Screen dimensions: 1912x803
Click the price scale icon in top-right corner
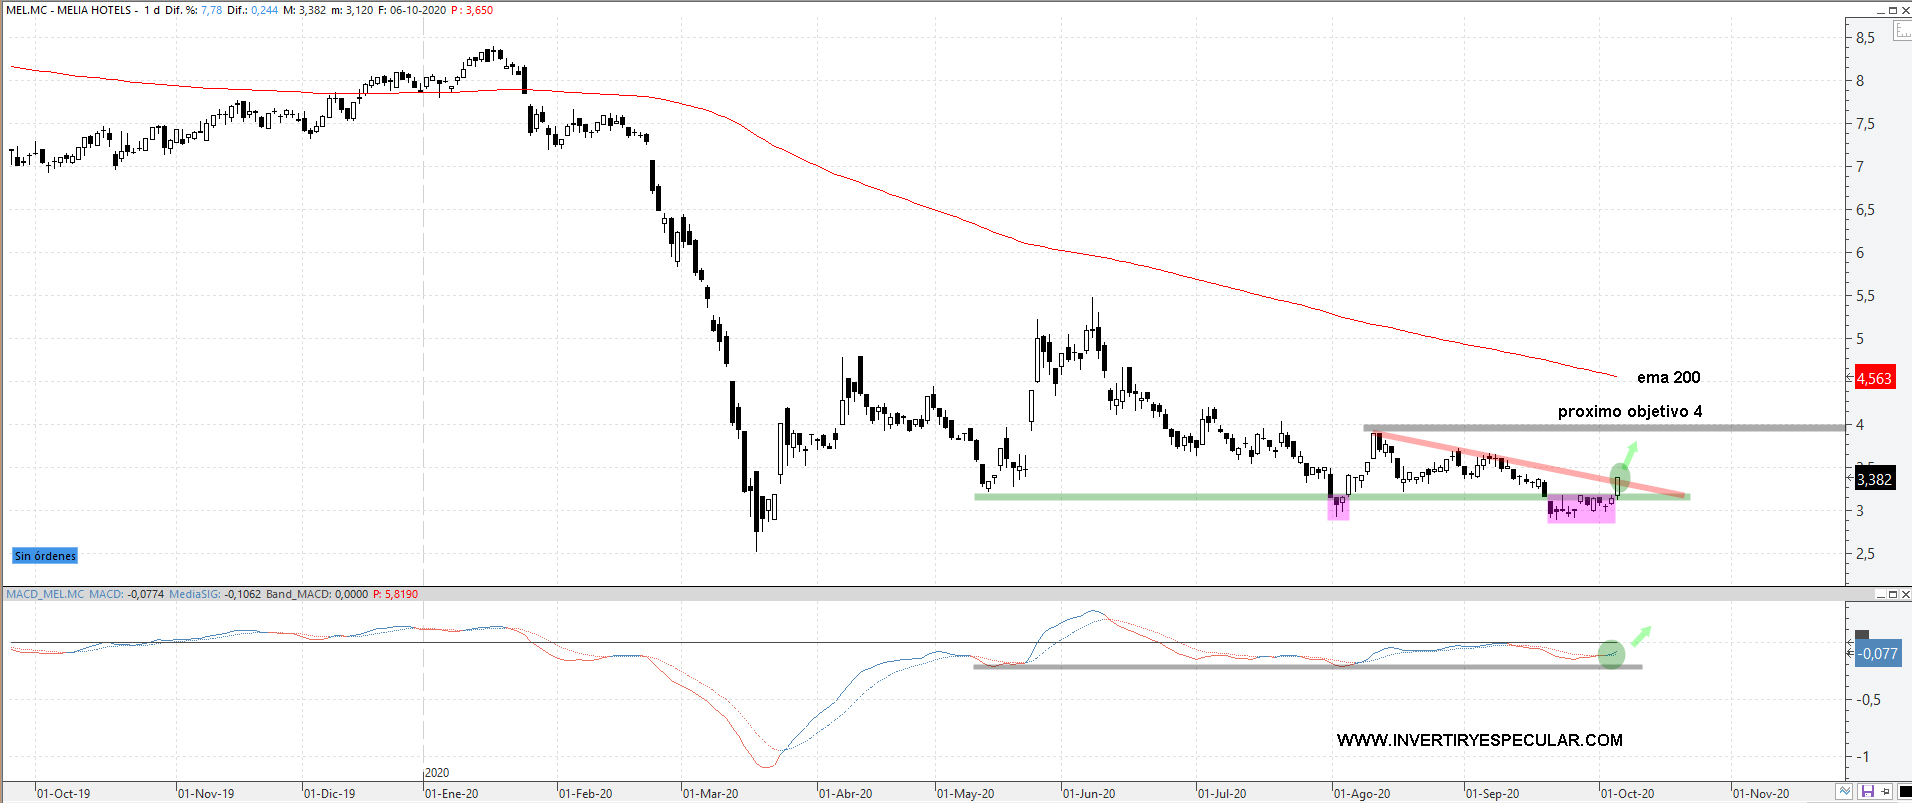click(1901, 32)
